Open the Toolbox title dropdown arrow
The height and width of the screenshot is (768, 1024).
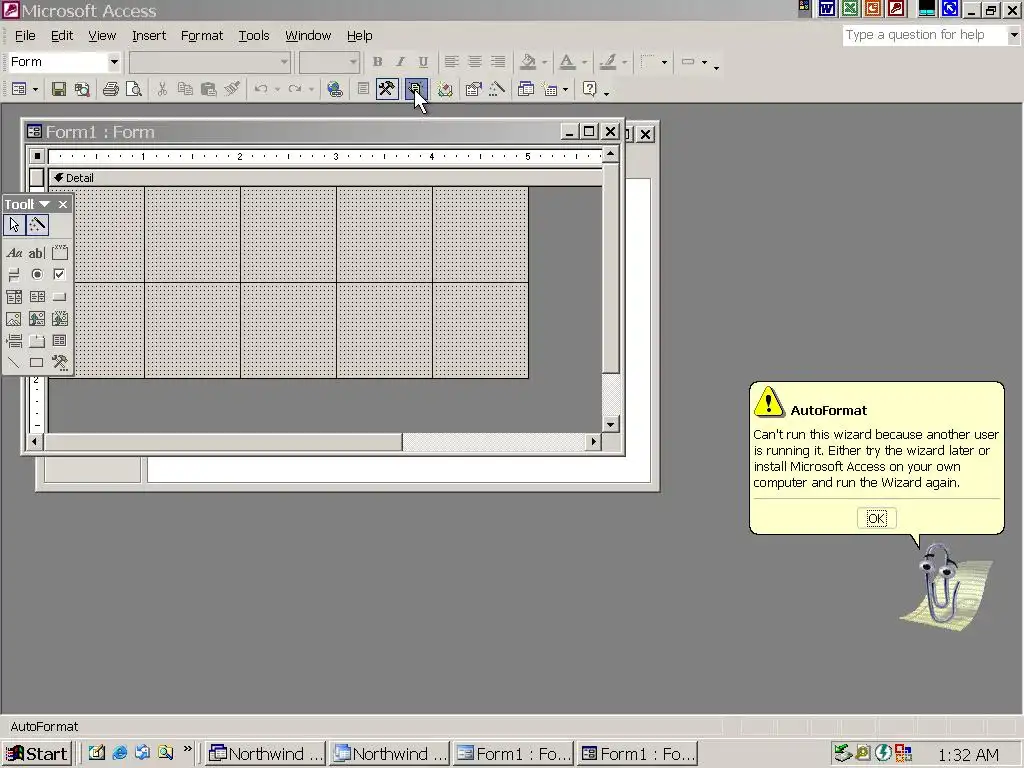44,204
